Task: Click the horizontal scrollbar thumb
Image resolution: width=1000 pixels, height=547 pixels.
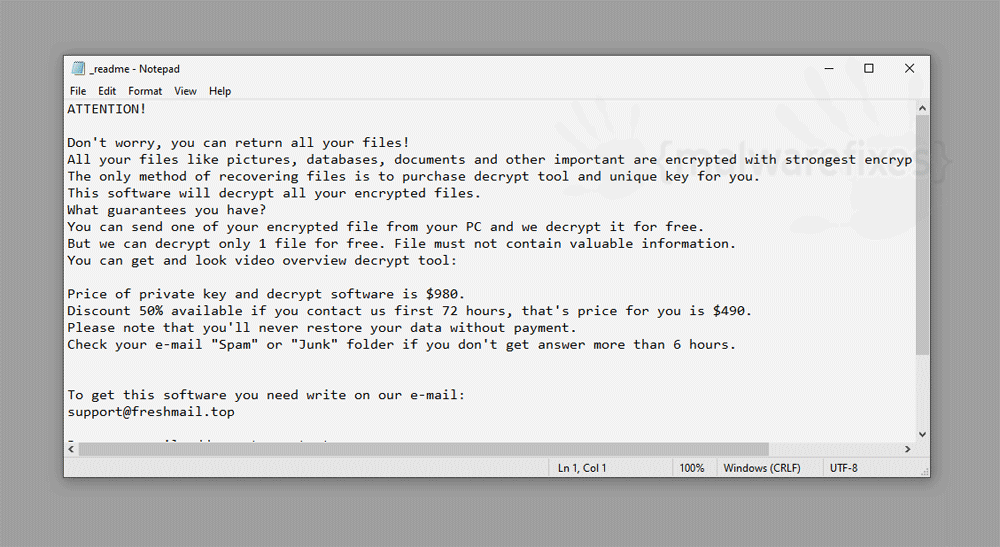Action: click(x=423, y=449)
